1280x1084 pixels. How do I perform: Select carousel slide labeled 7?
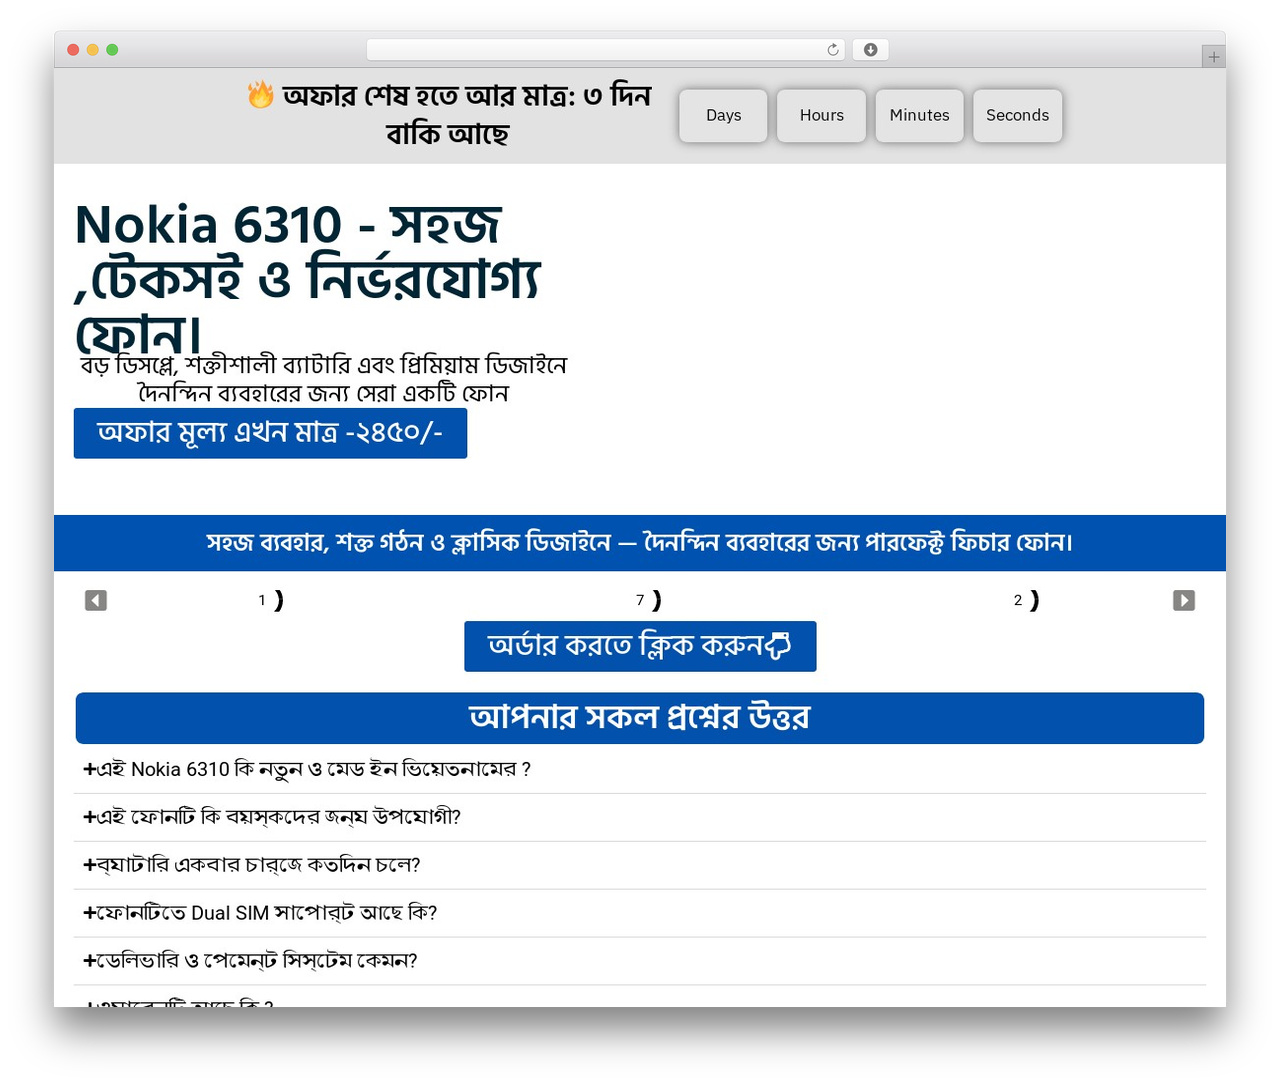(x=648, y=600)
